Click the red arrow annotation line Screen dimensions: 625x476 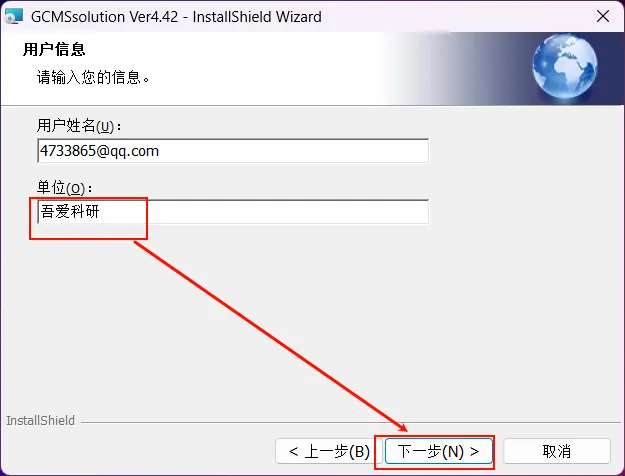(271, 336)
